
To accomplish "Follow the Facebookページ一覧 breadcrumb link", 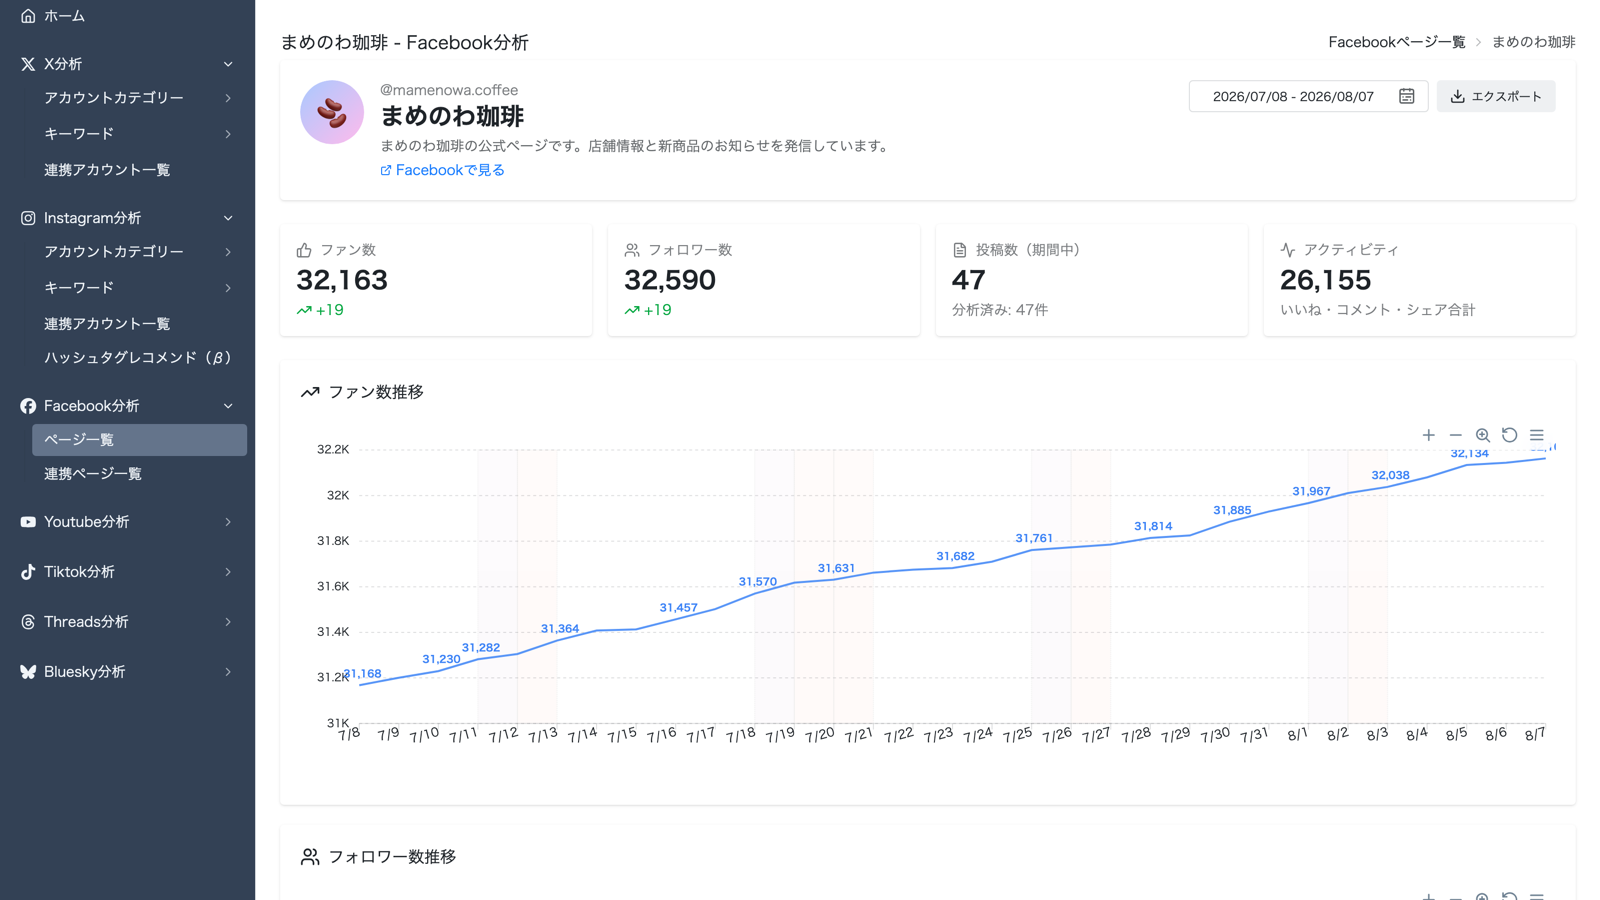I will [1396, 42].
